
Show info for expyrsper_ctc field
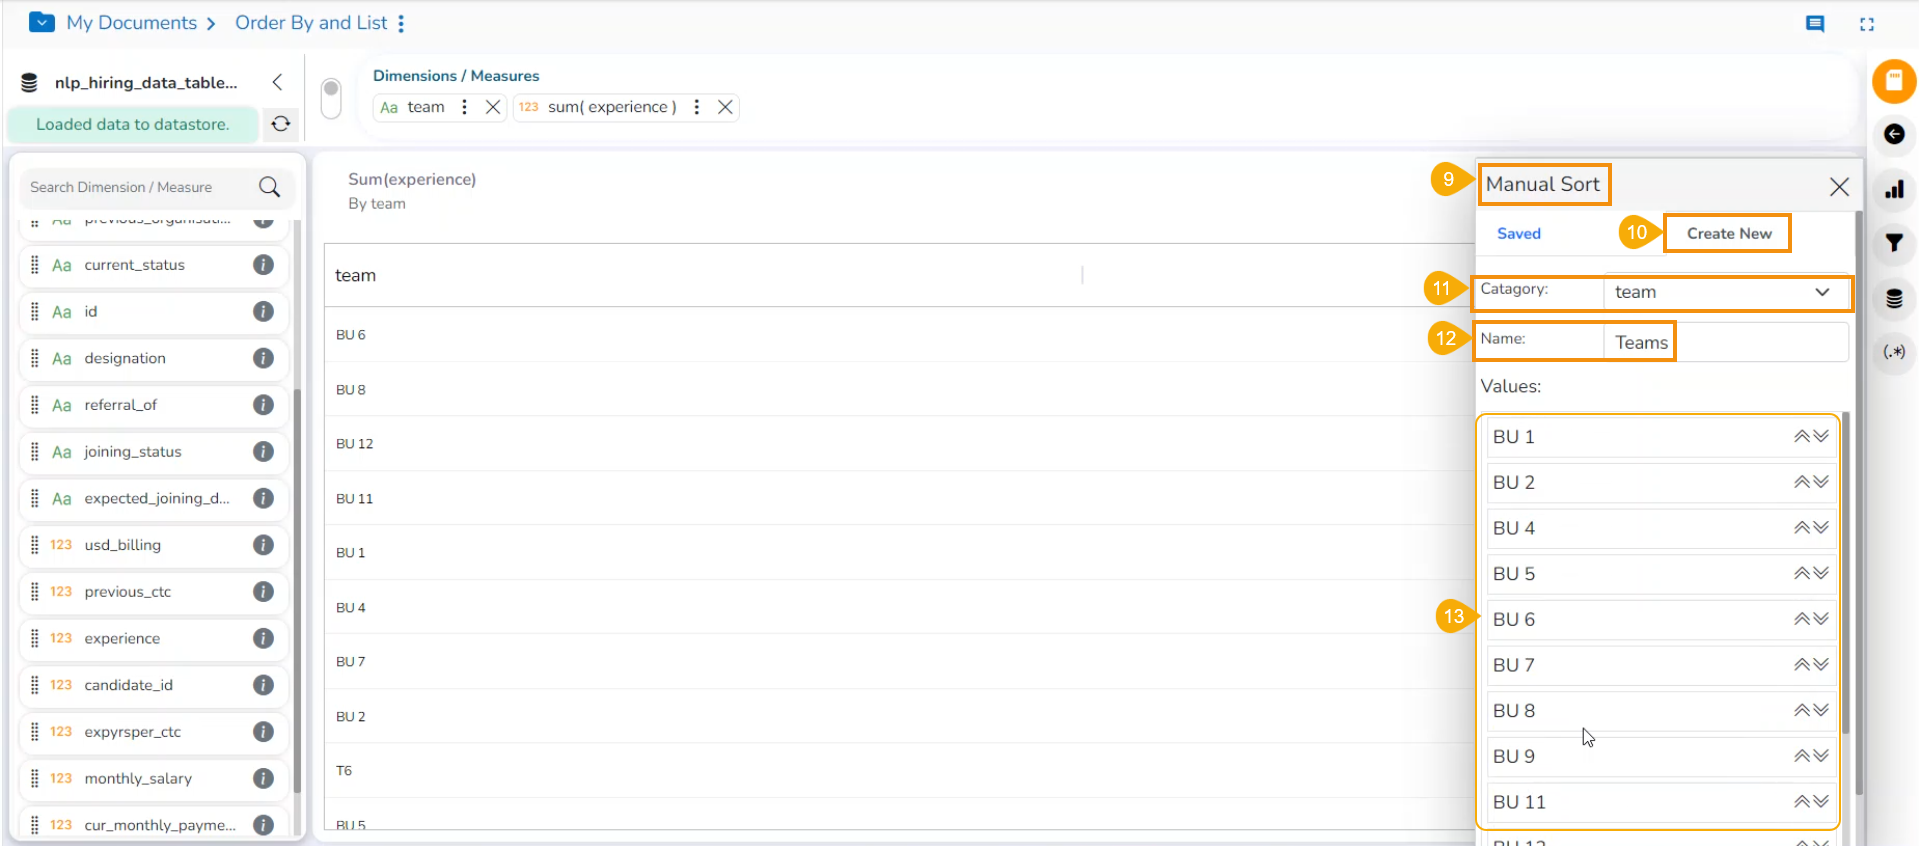click(264, 732)
